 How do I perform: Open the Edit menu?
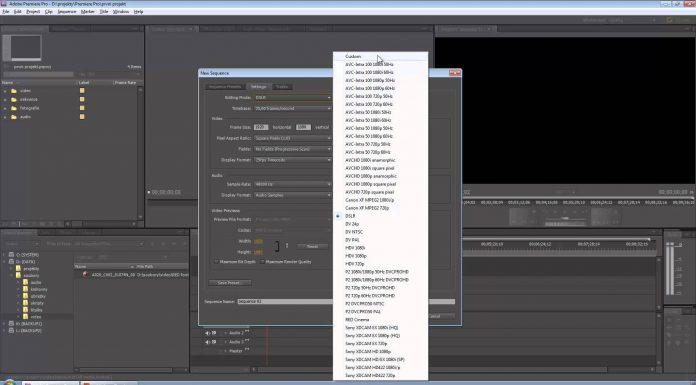(18, 12)
